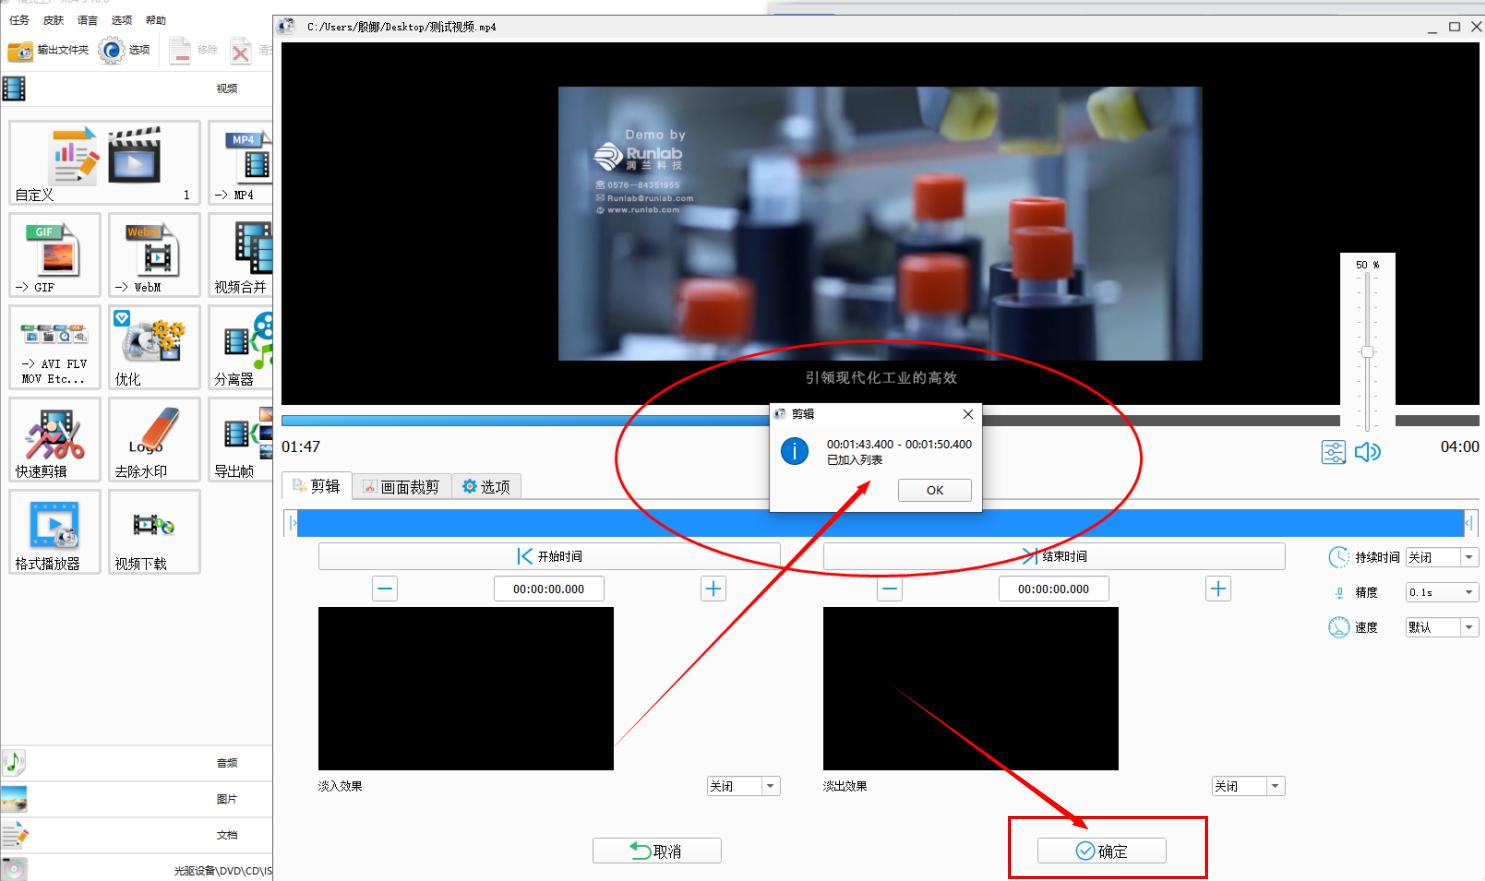The height and width of the screenshot is (881, 1485).
Task: Click the 取消 cancel button
Action: [657, 851]
